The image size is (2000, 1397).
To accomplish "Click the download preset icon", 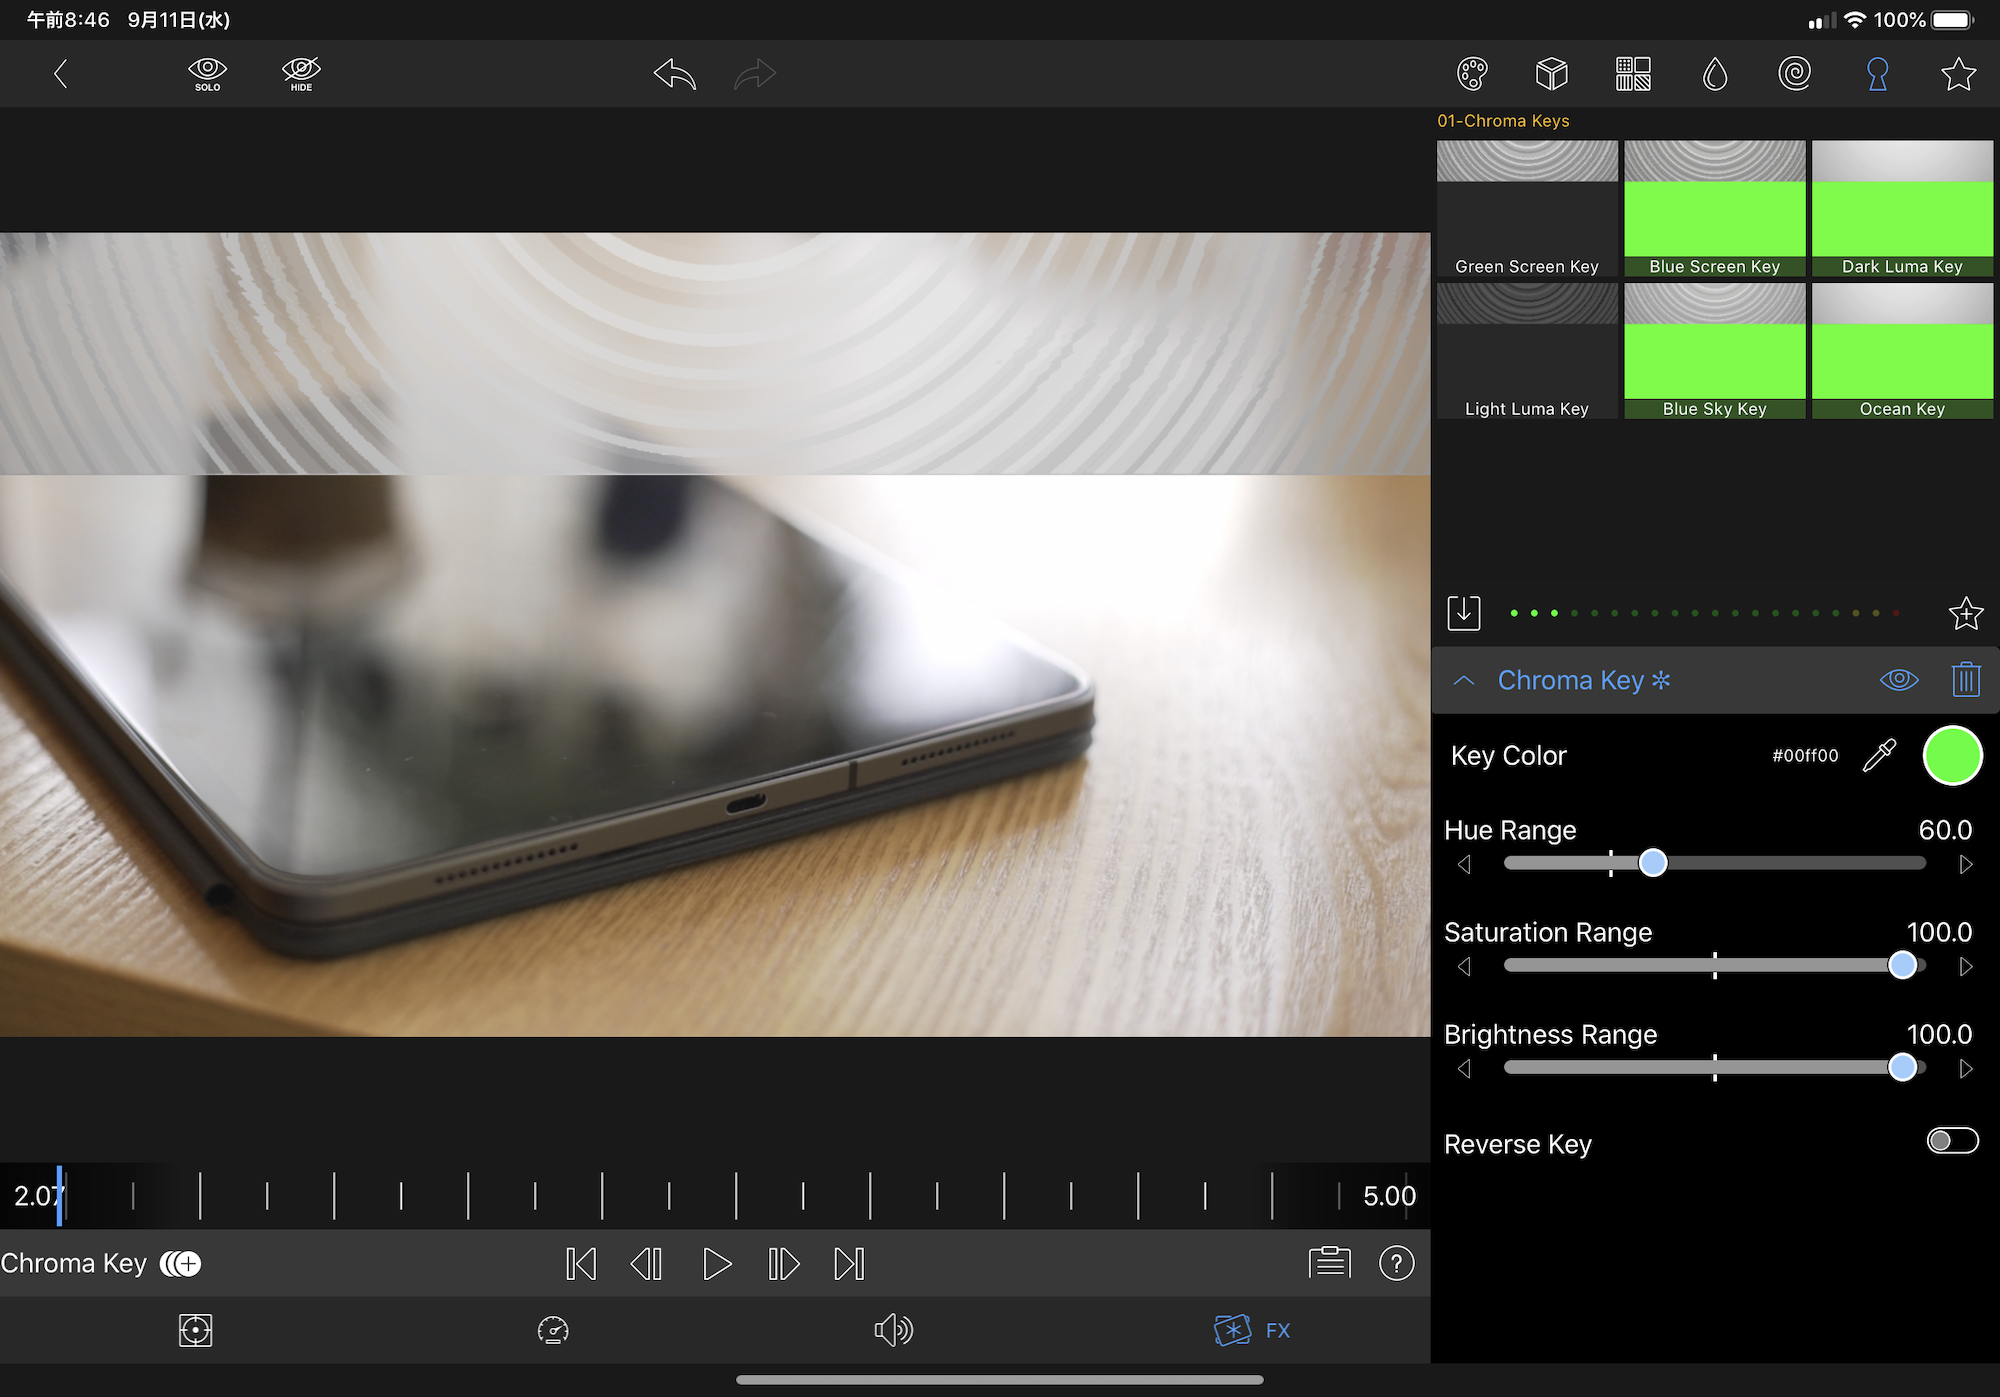I will point(1464,613).
